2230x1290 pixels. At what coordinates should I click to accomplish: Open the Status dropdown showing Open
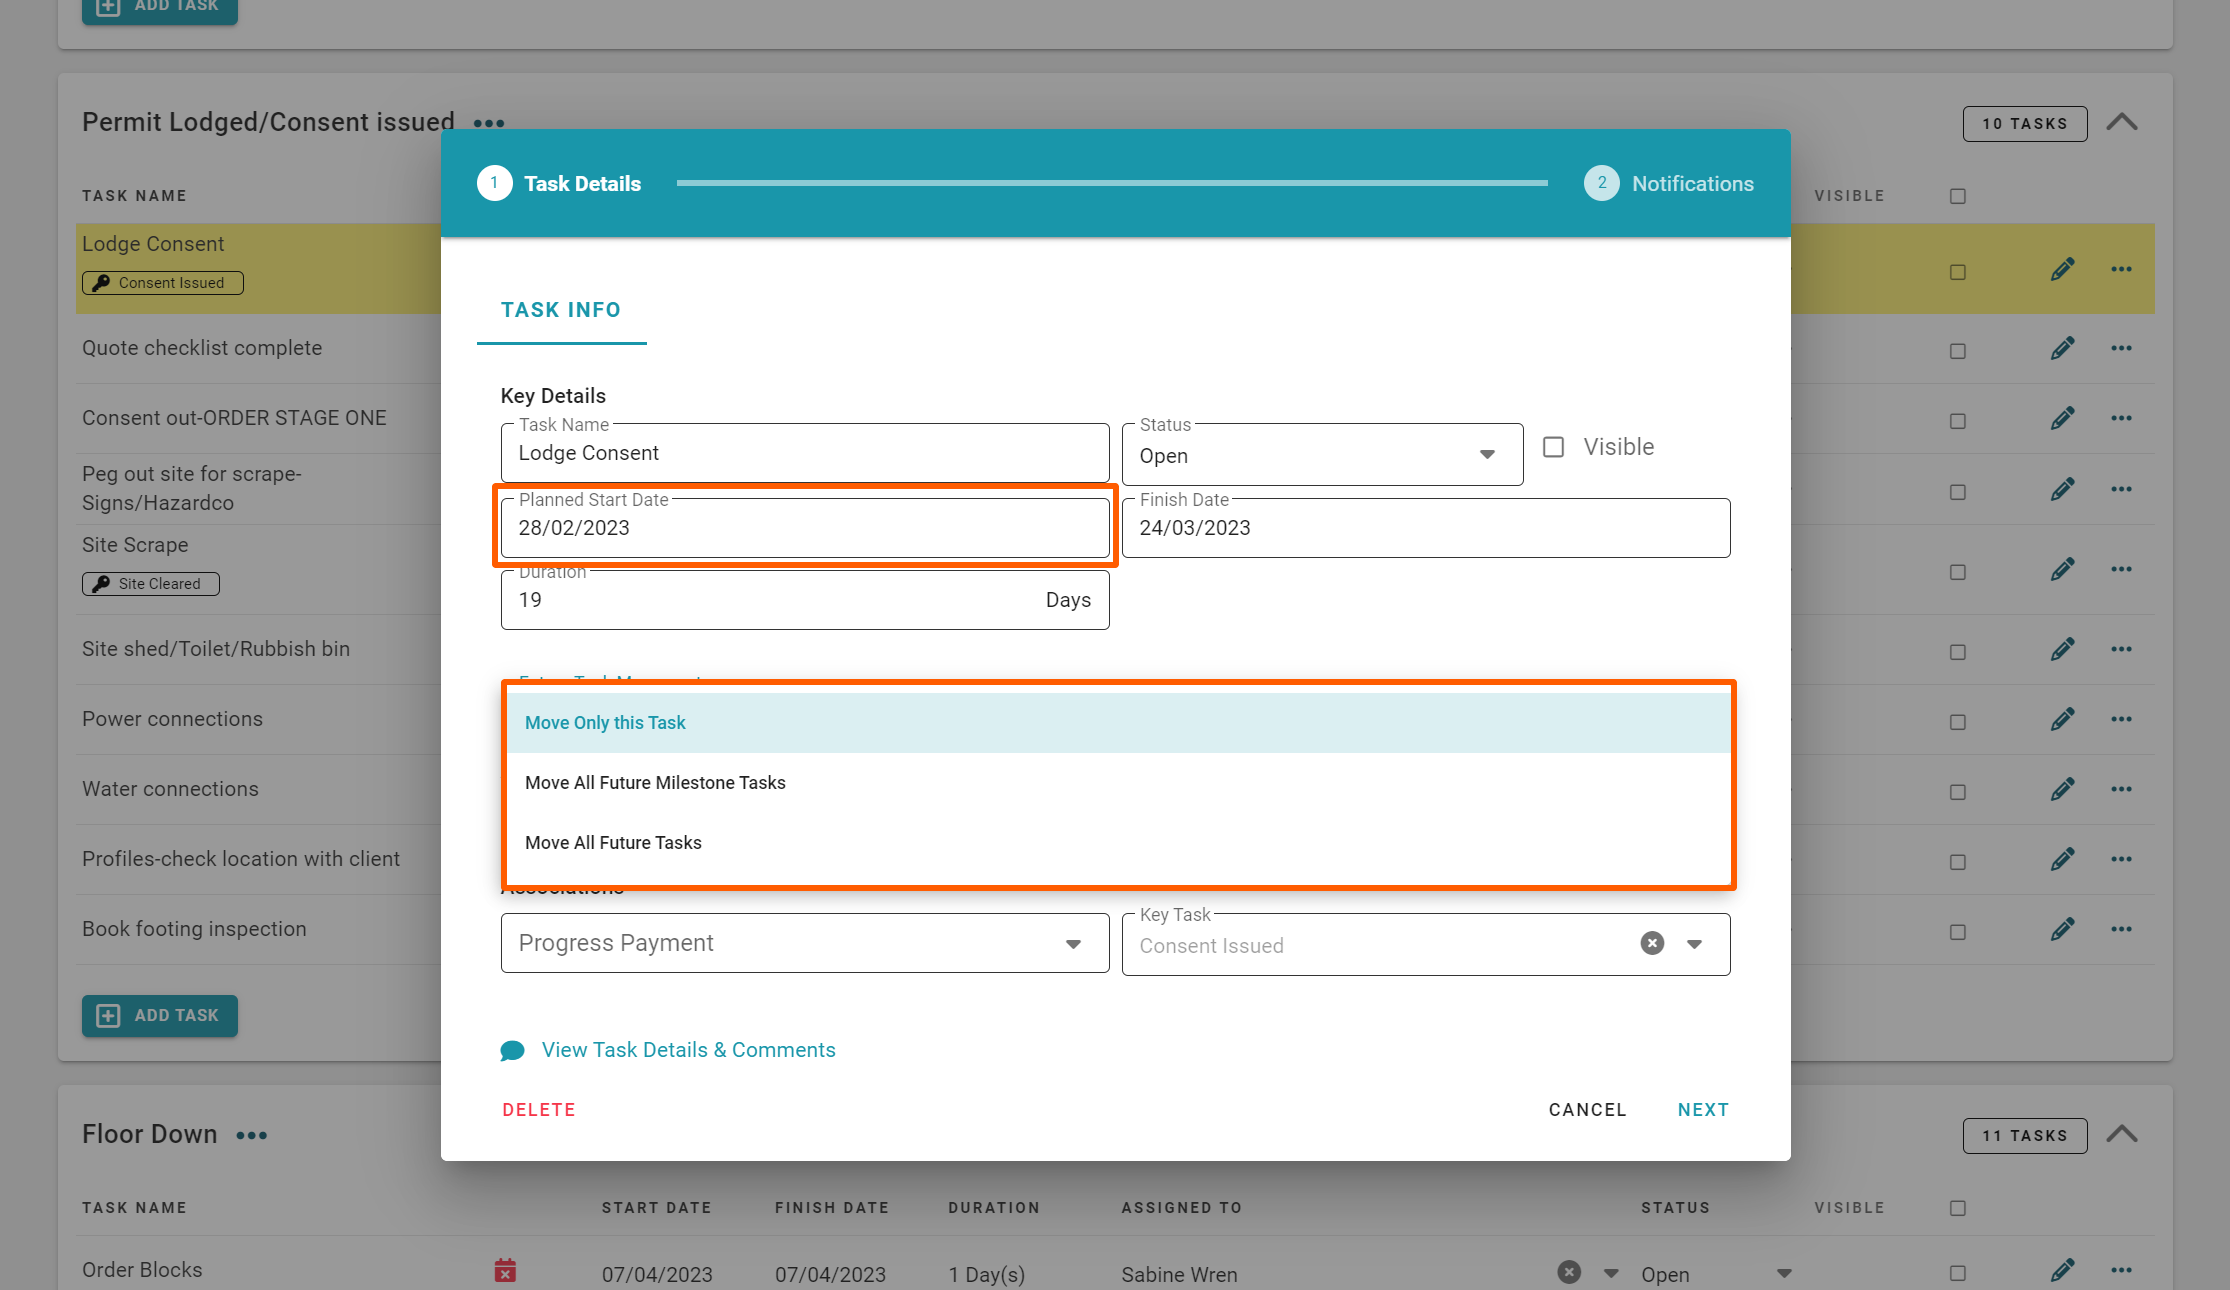click(1322, 455)
